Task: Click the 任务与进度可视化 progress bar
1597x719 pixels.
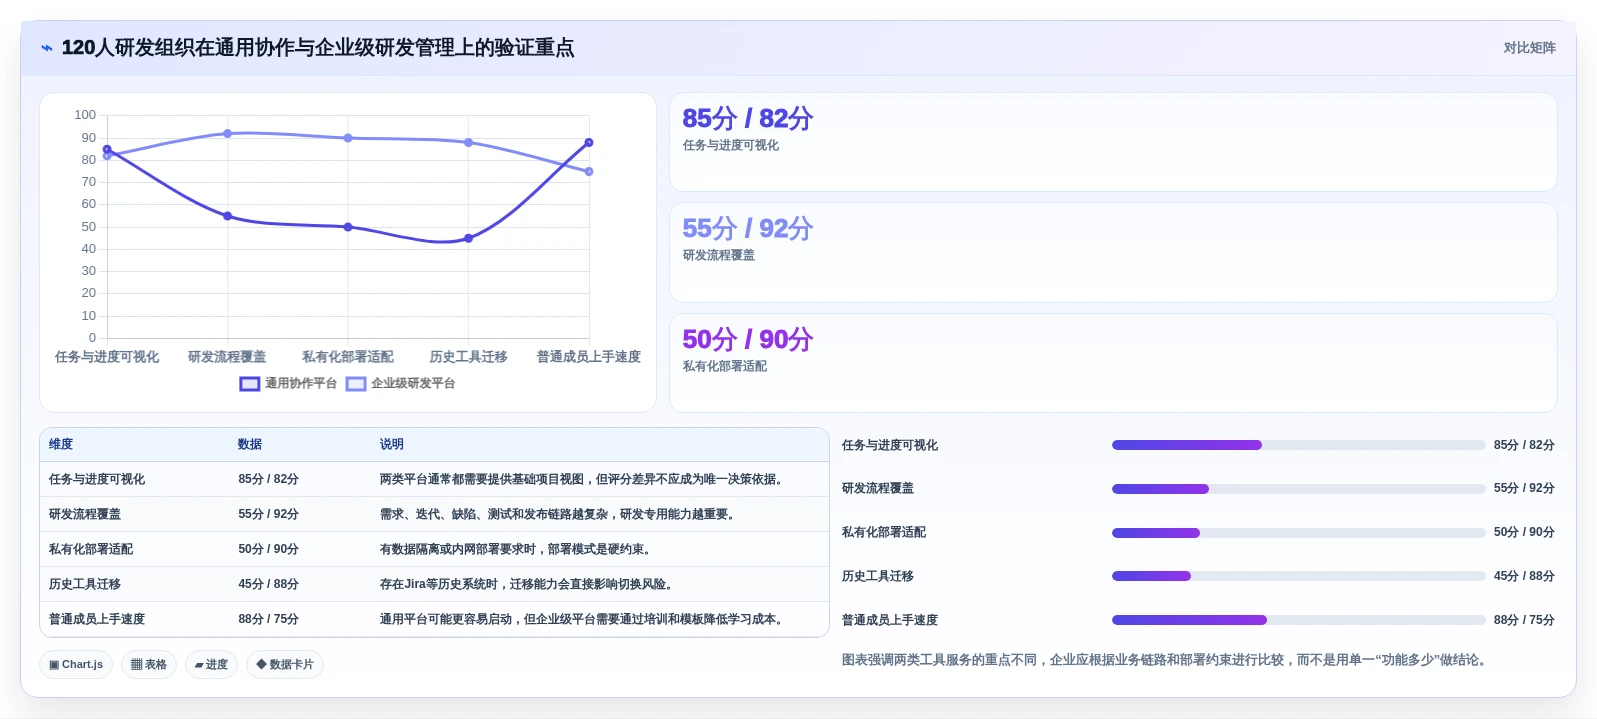Action: click(1299, 445)
